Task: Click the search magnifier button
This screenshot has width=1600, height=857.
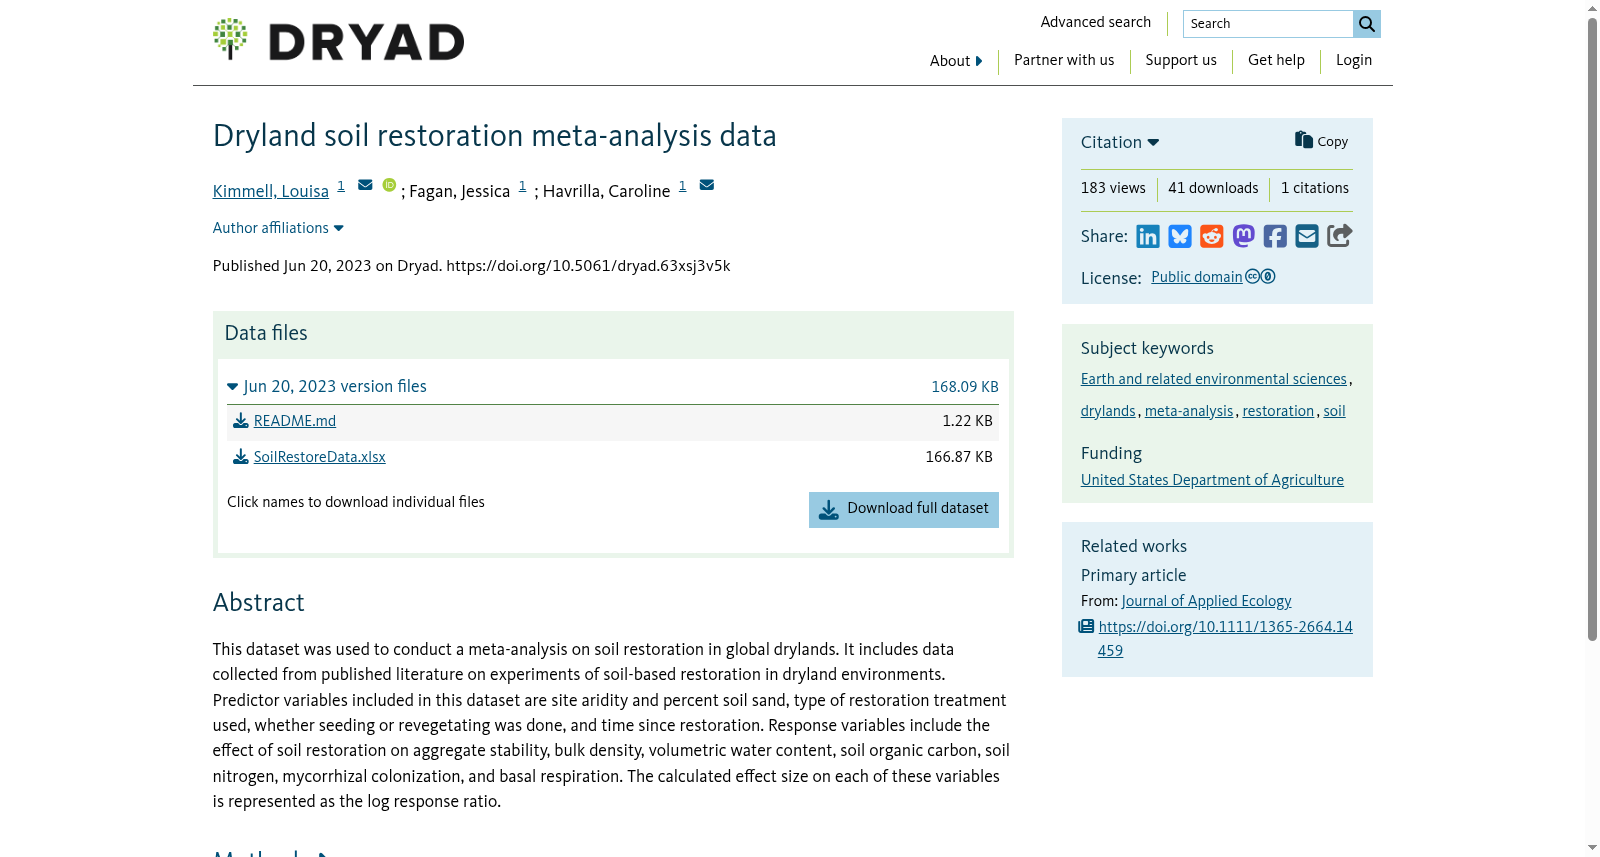Action: pyautogui.click(x=1367, y=24)
